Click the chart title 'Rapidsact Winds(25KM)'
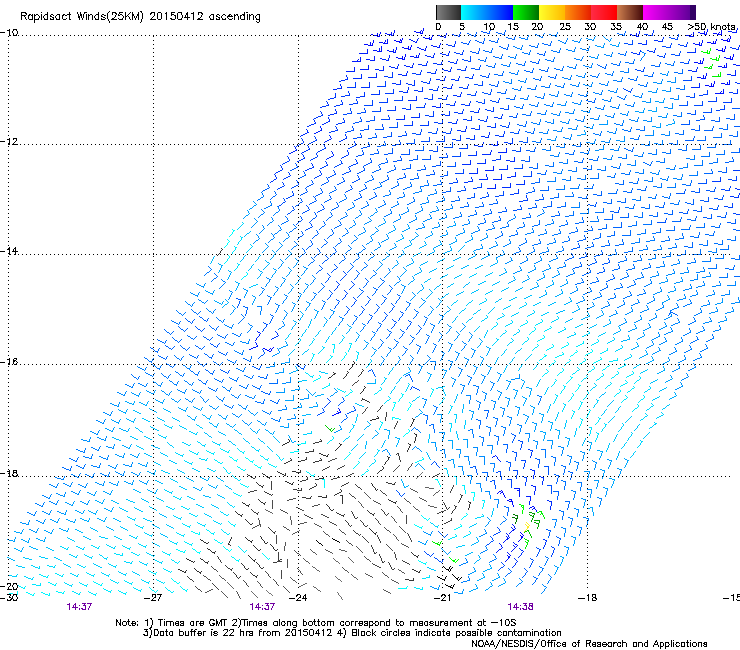 [81, 17]
